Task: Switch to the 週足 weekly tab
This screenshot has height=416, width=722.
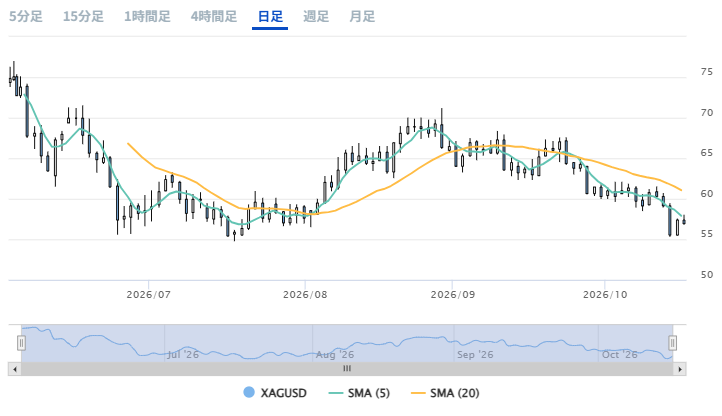Action: [x=316, y=17]
